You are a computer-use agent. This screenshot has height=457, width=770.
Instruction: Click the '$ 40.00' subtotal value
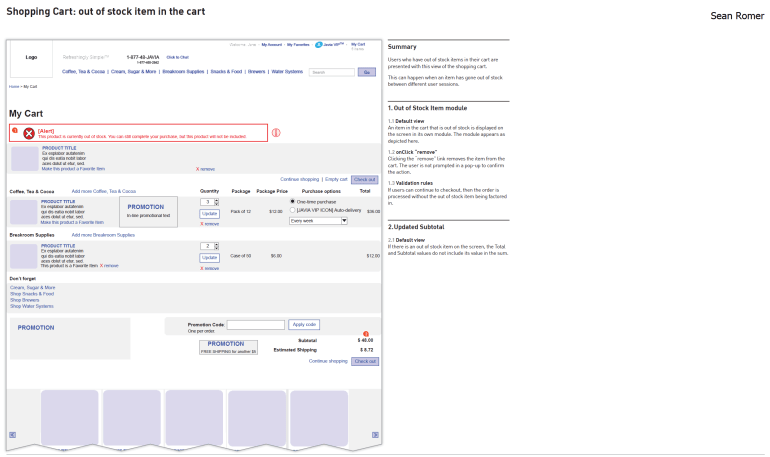tap(365, 340)
